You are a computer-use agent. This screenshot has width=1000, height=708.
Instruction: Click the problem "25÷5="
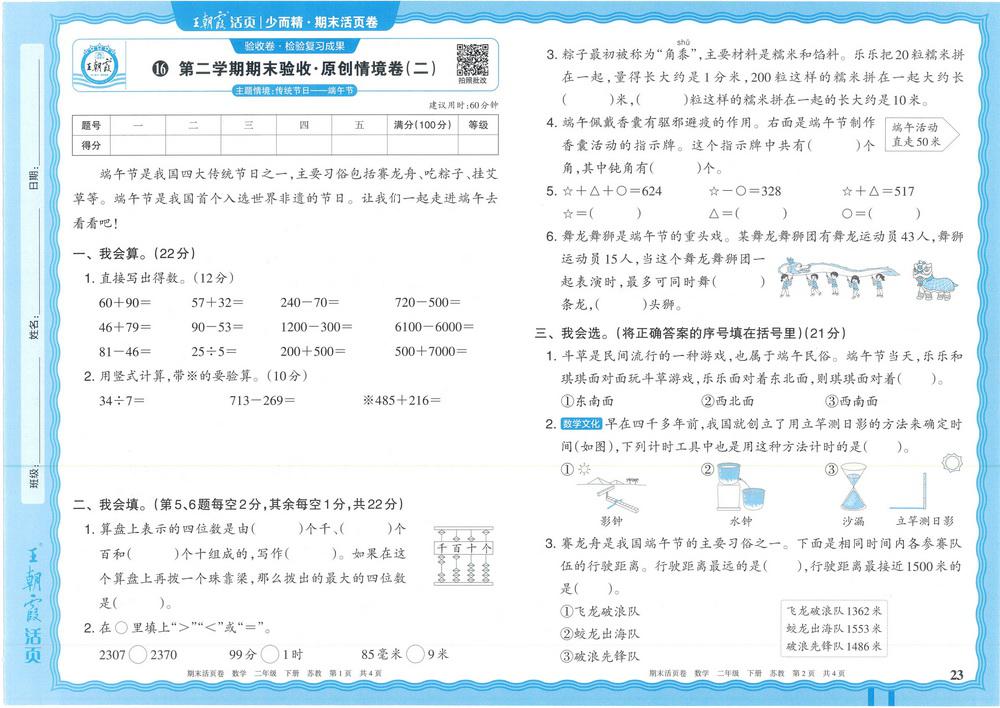point(214,351)
